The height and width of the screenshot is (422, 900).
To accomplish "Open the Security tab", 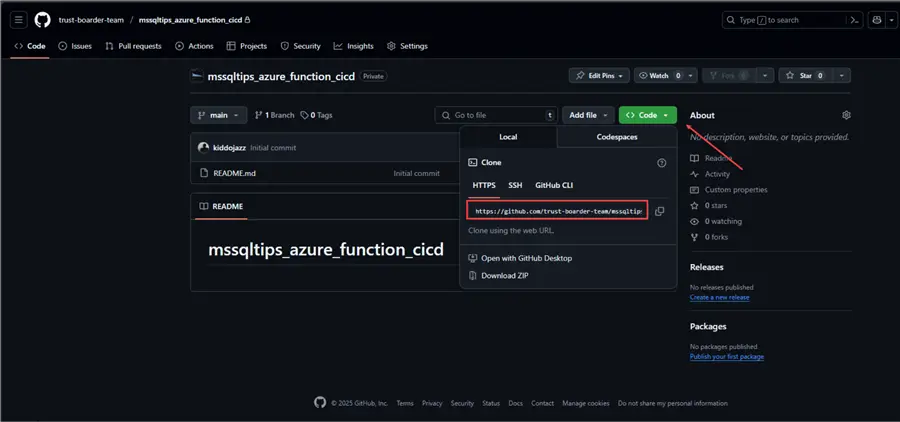I will (x=300, y=46).
